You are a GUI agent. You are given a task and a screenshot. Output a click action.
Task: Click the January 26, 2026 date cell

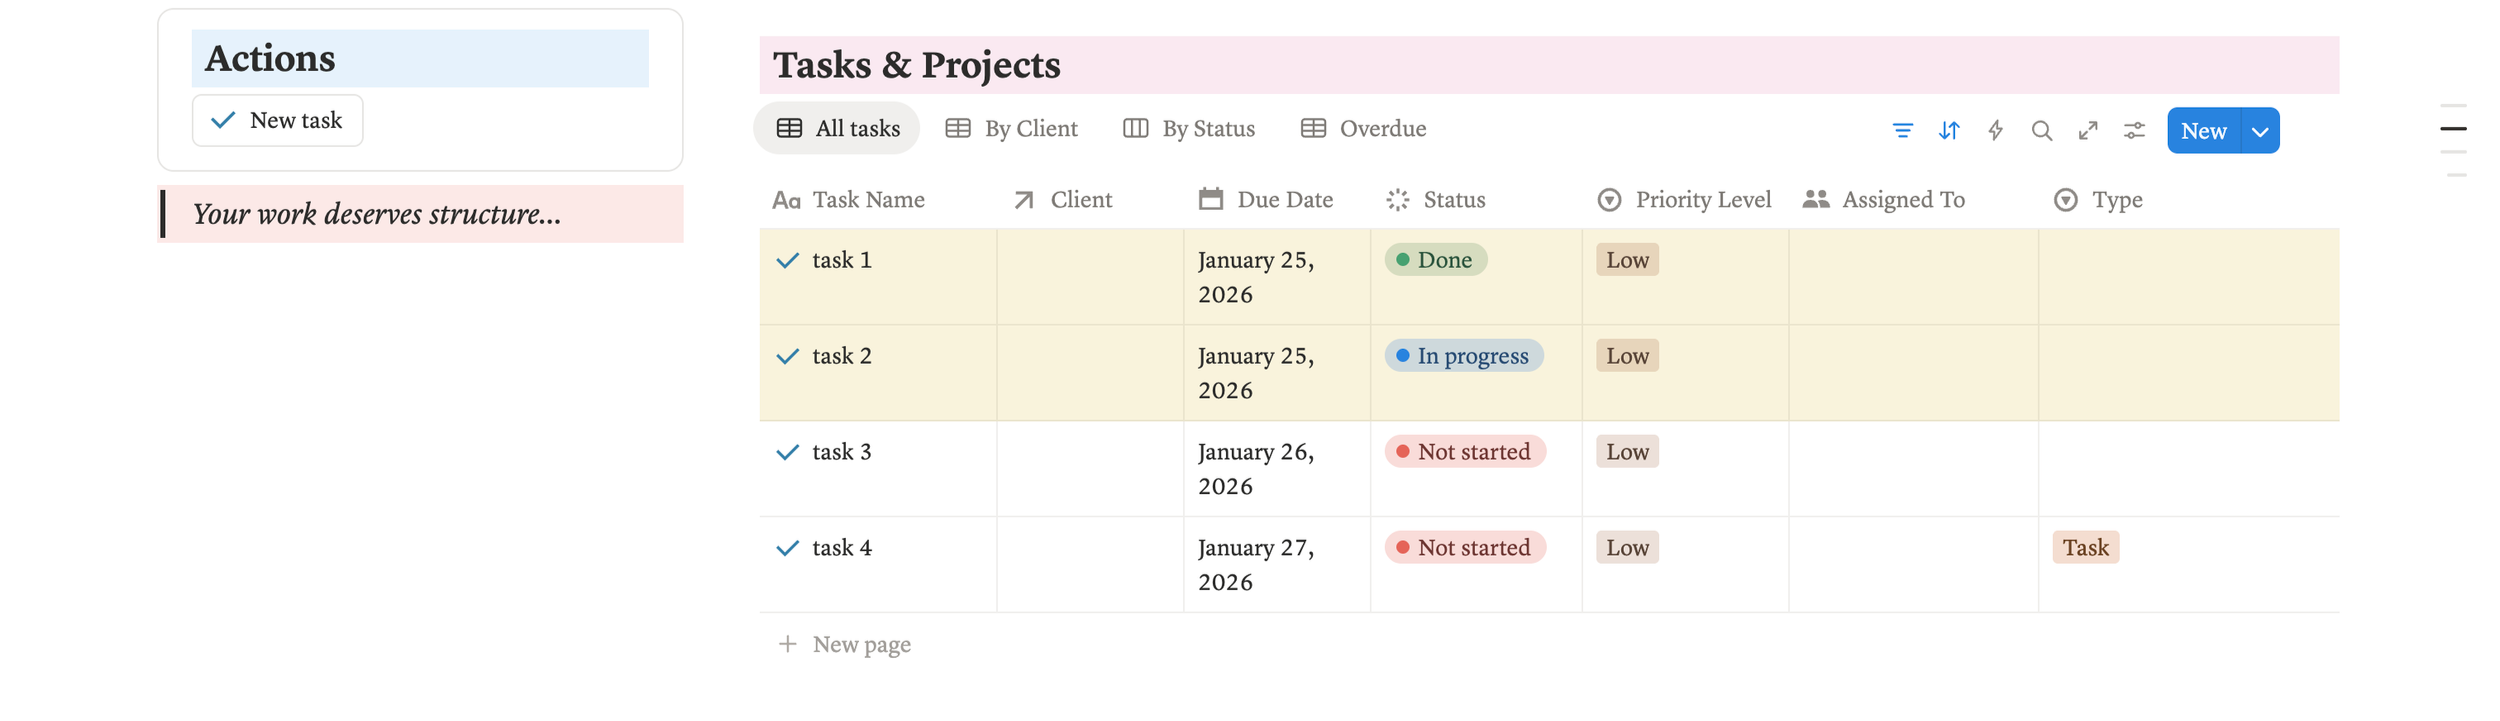pyautogui.click(x=1256, y=469)
